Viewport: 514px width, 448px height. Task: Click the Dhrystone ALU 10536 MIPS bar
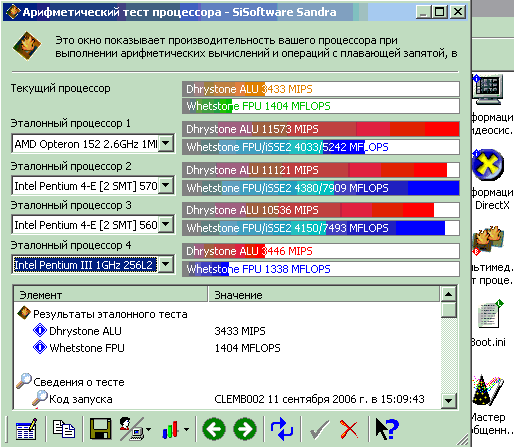(x=321, y=210)
